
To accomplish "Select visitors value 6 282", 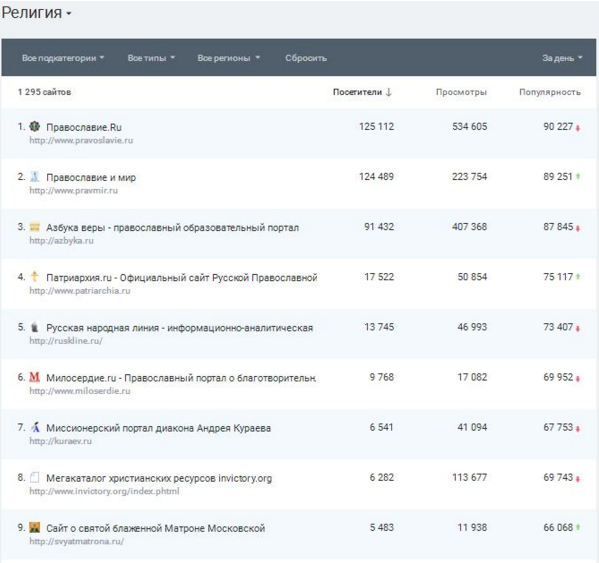I will pos(382,477).
